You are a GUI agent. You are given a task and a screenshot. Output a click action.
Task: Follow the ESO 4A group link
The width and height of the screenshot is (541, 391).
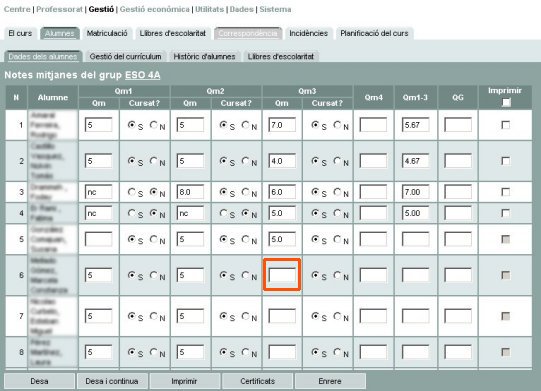(142, 75)
